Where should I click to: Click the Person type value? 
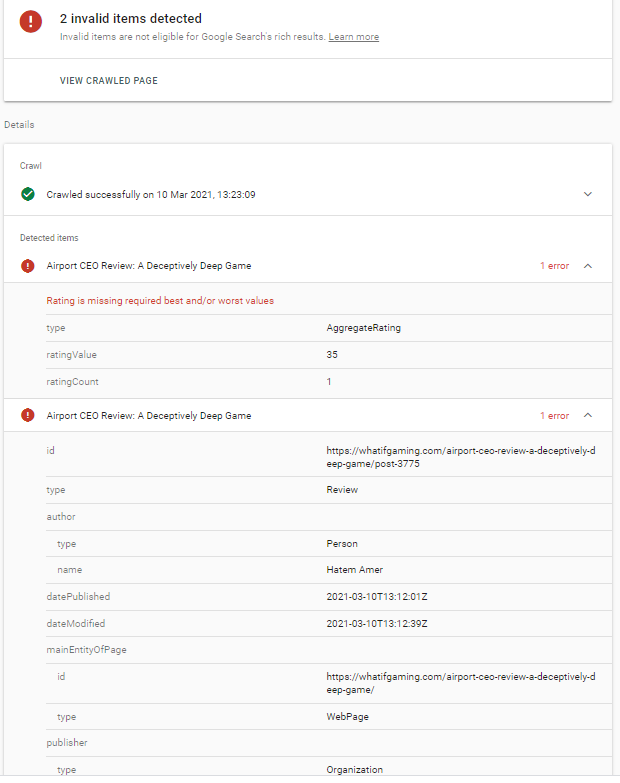click(342, 544)
